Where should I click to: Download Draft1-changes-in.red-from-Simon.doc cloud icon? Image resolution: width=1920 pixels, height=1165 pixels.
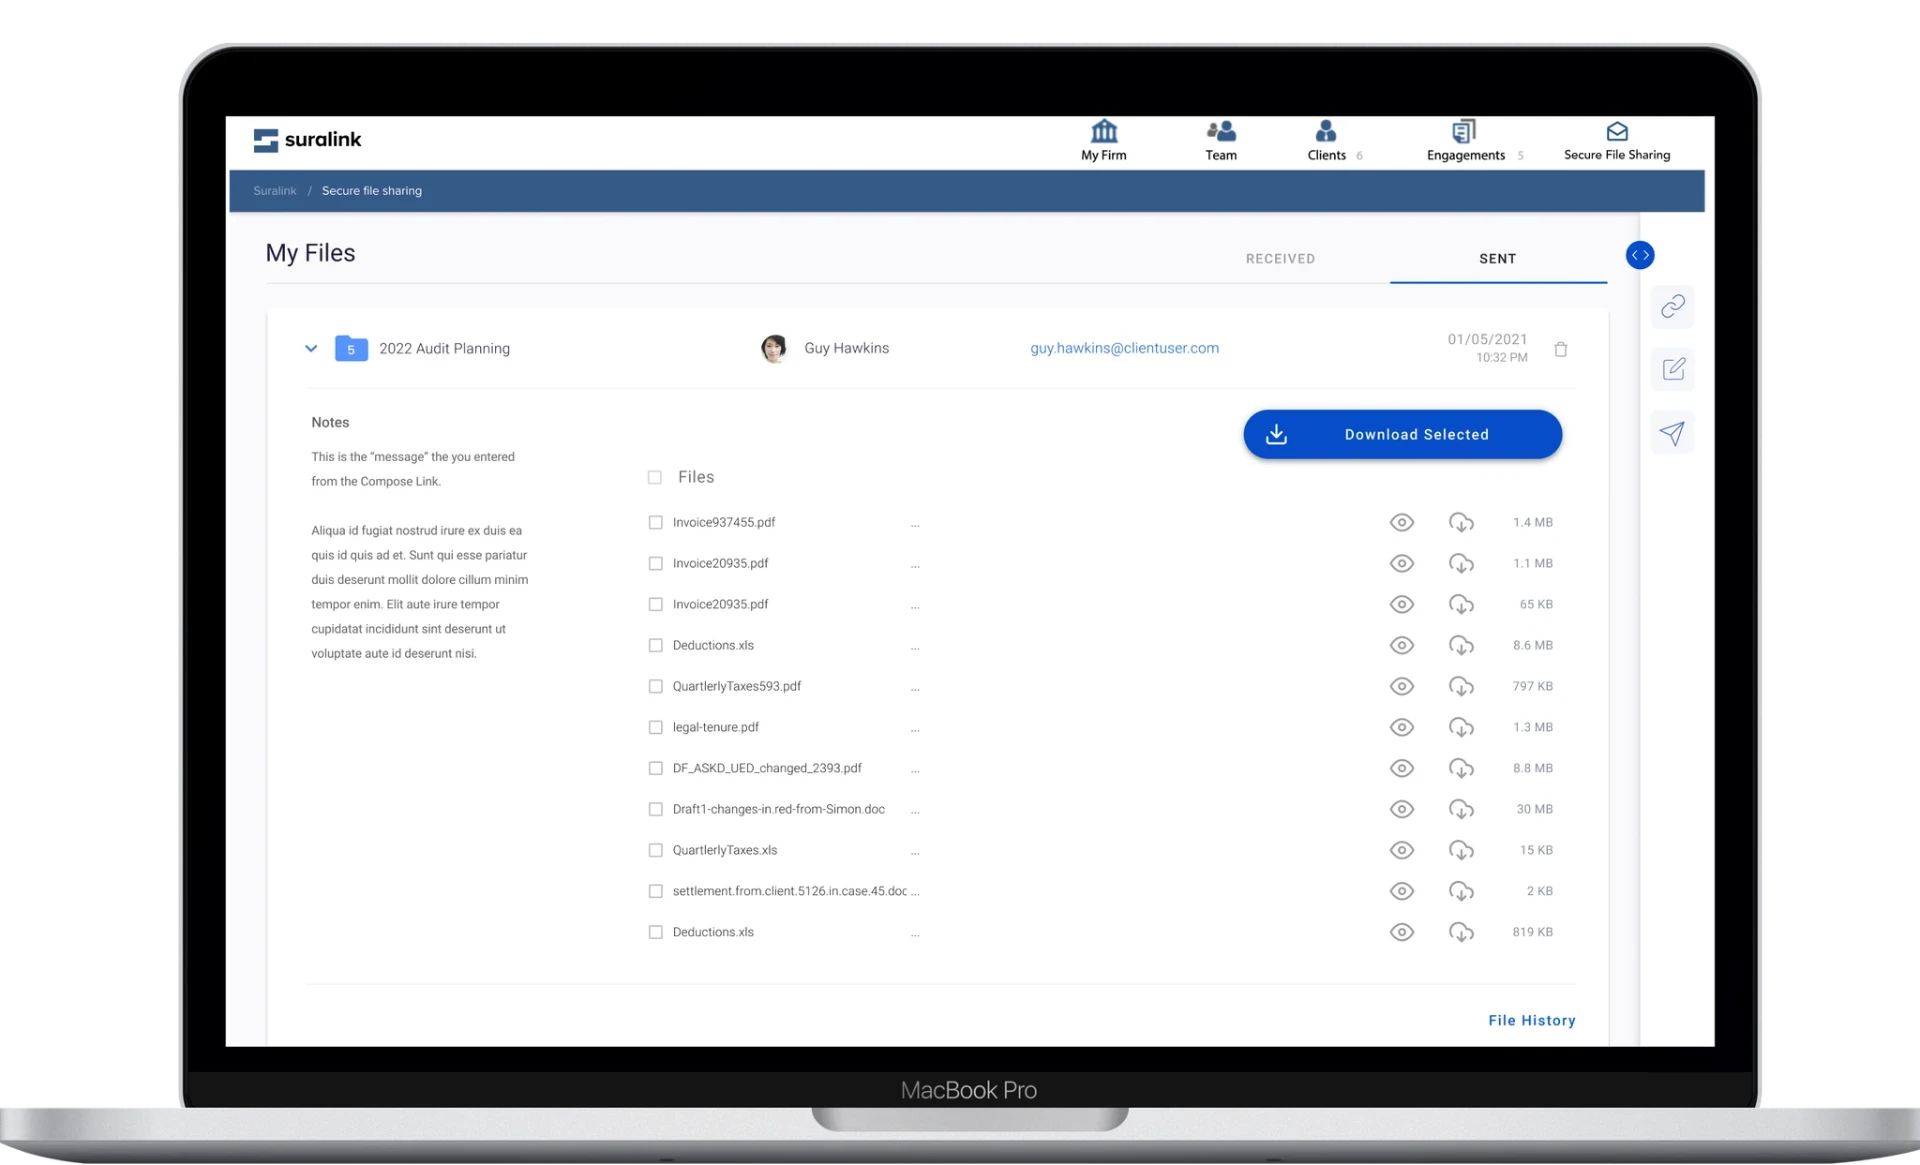click(1461, 809)
